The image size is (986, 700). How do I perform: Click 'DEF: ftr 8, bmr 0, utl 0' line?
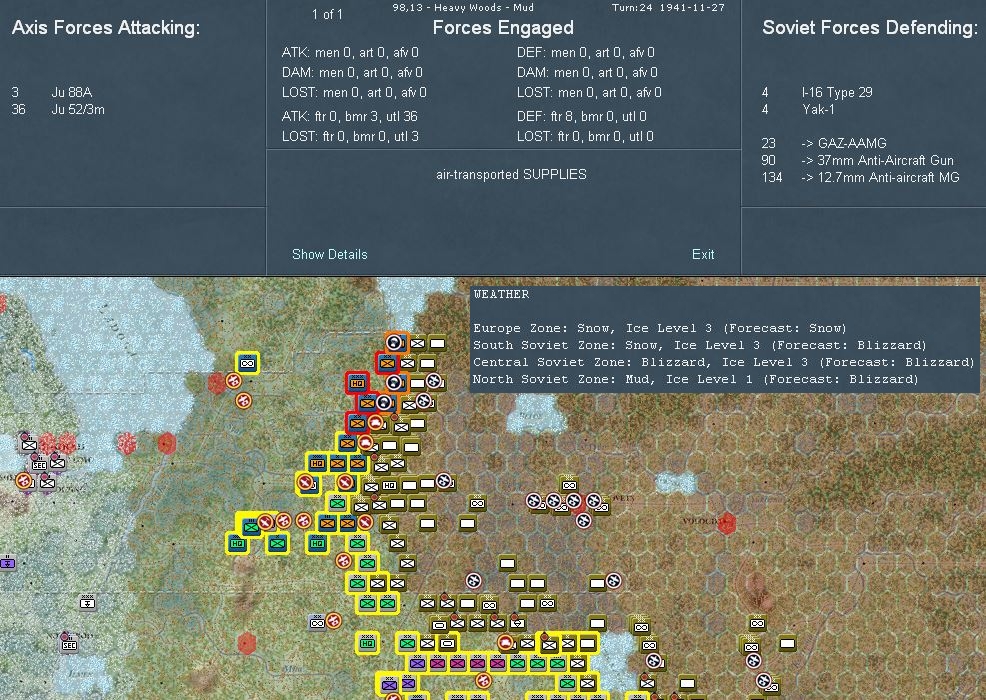click(x=582, y=116)
